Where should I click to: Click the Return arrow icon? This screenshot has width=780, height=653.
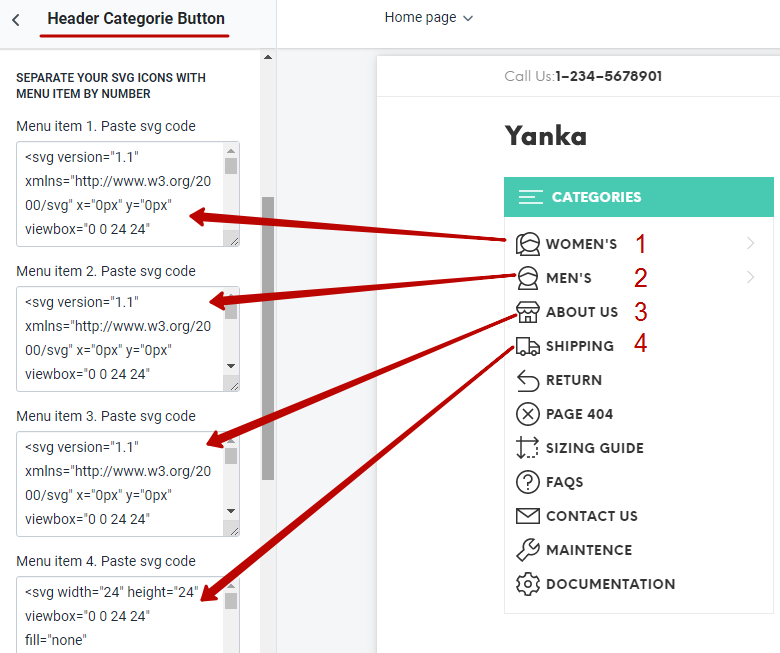click(x=528, y=380)
